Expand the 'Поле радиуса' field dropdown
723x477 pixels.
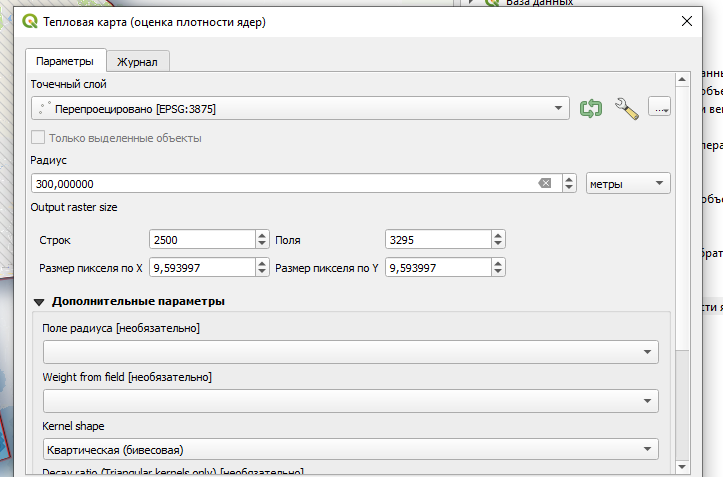tap(350, 352)
